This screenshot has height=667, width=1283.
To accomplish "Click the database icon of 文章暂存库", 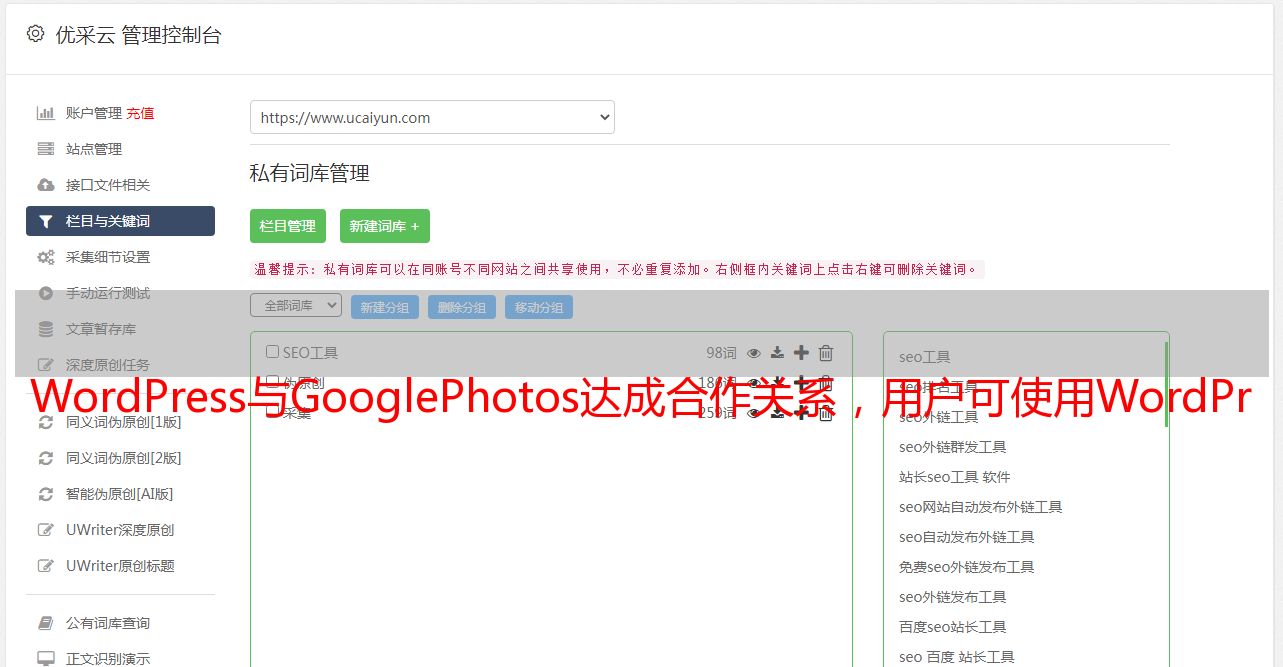I will click(46, 329).
